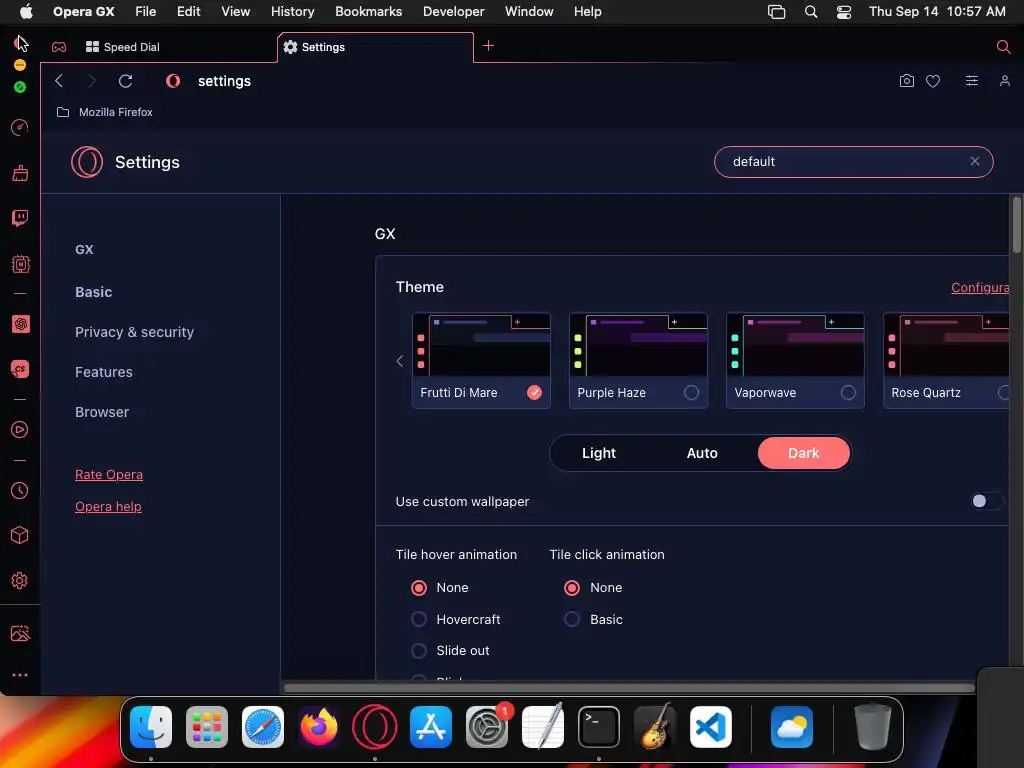
Task: Open Terminal from the Dock
Action: pyautogui.click(x=599, y=727)
